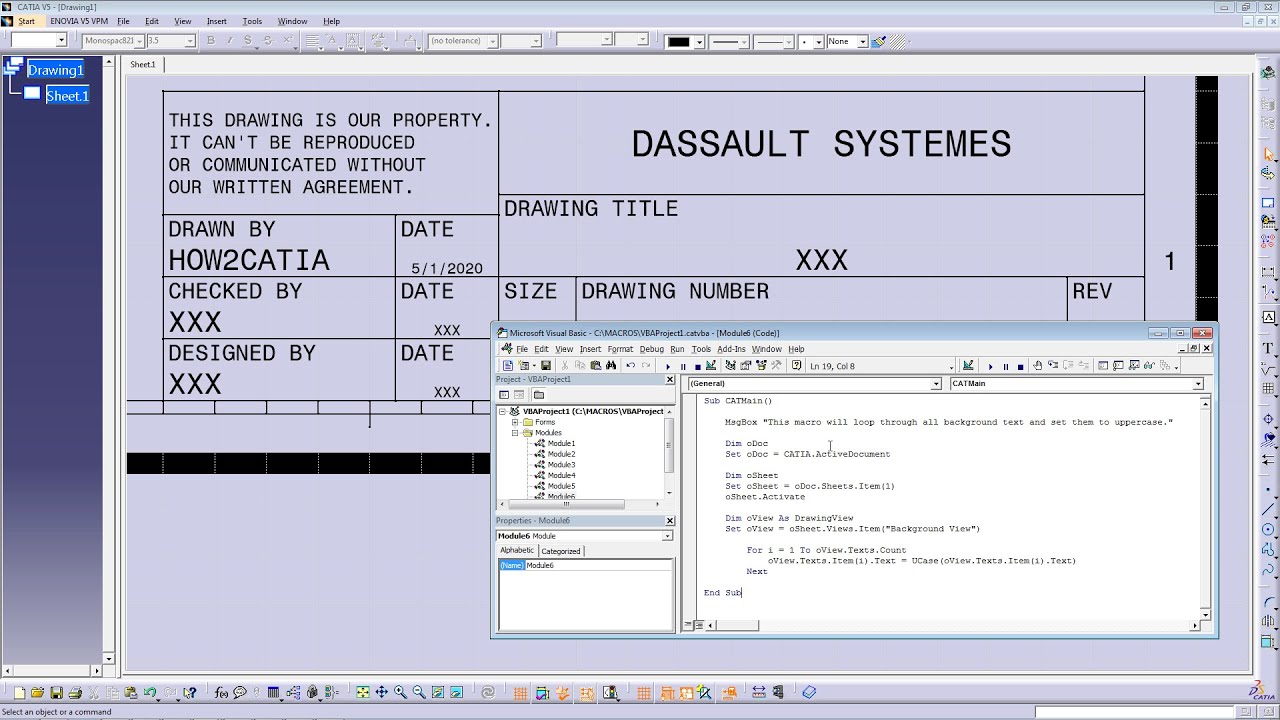Open the line color dropdown arrow

pyautogui.click(x=699, y=42)
